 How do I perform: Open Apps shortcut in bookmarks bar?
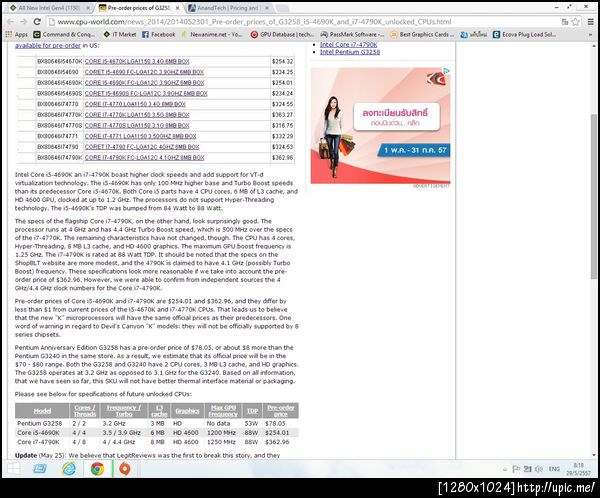pos(16,34)
